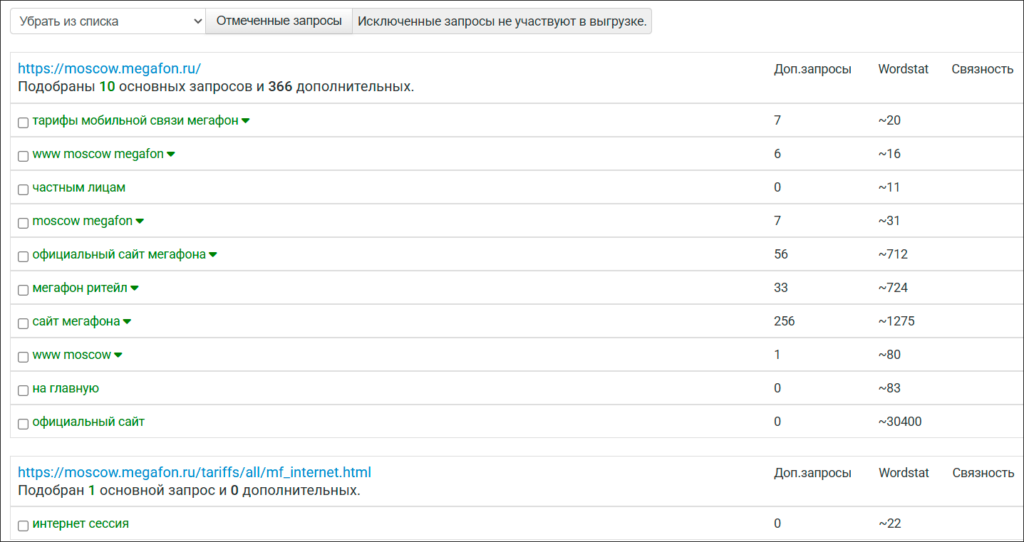Viewport: 1024px width, 542px height.
Task: Expand arrow next to 'тарифы мобильной связи мегафон'
Action: pos(246,121)
